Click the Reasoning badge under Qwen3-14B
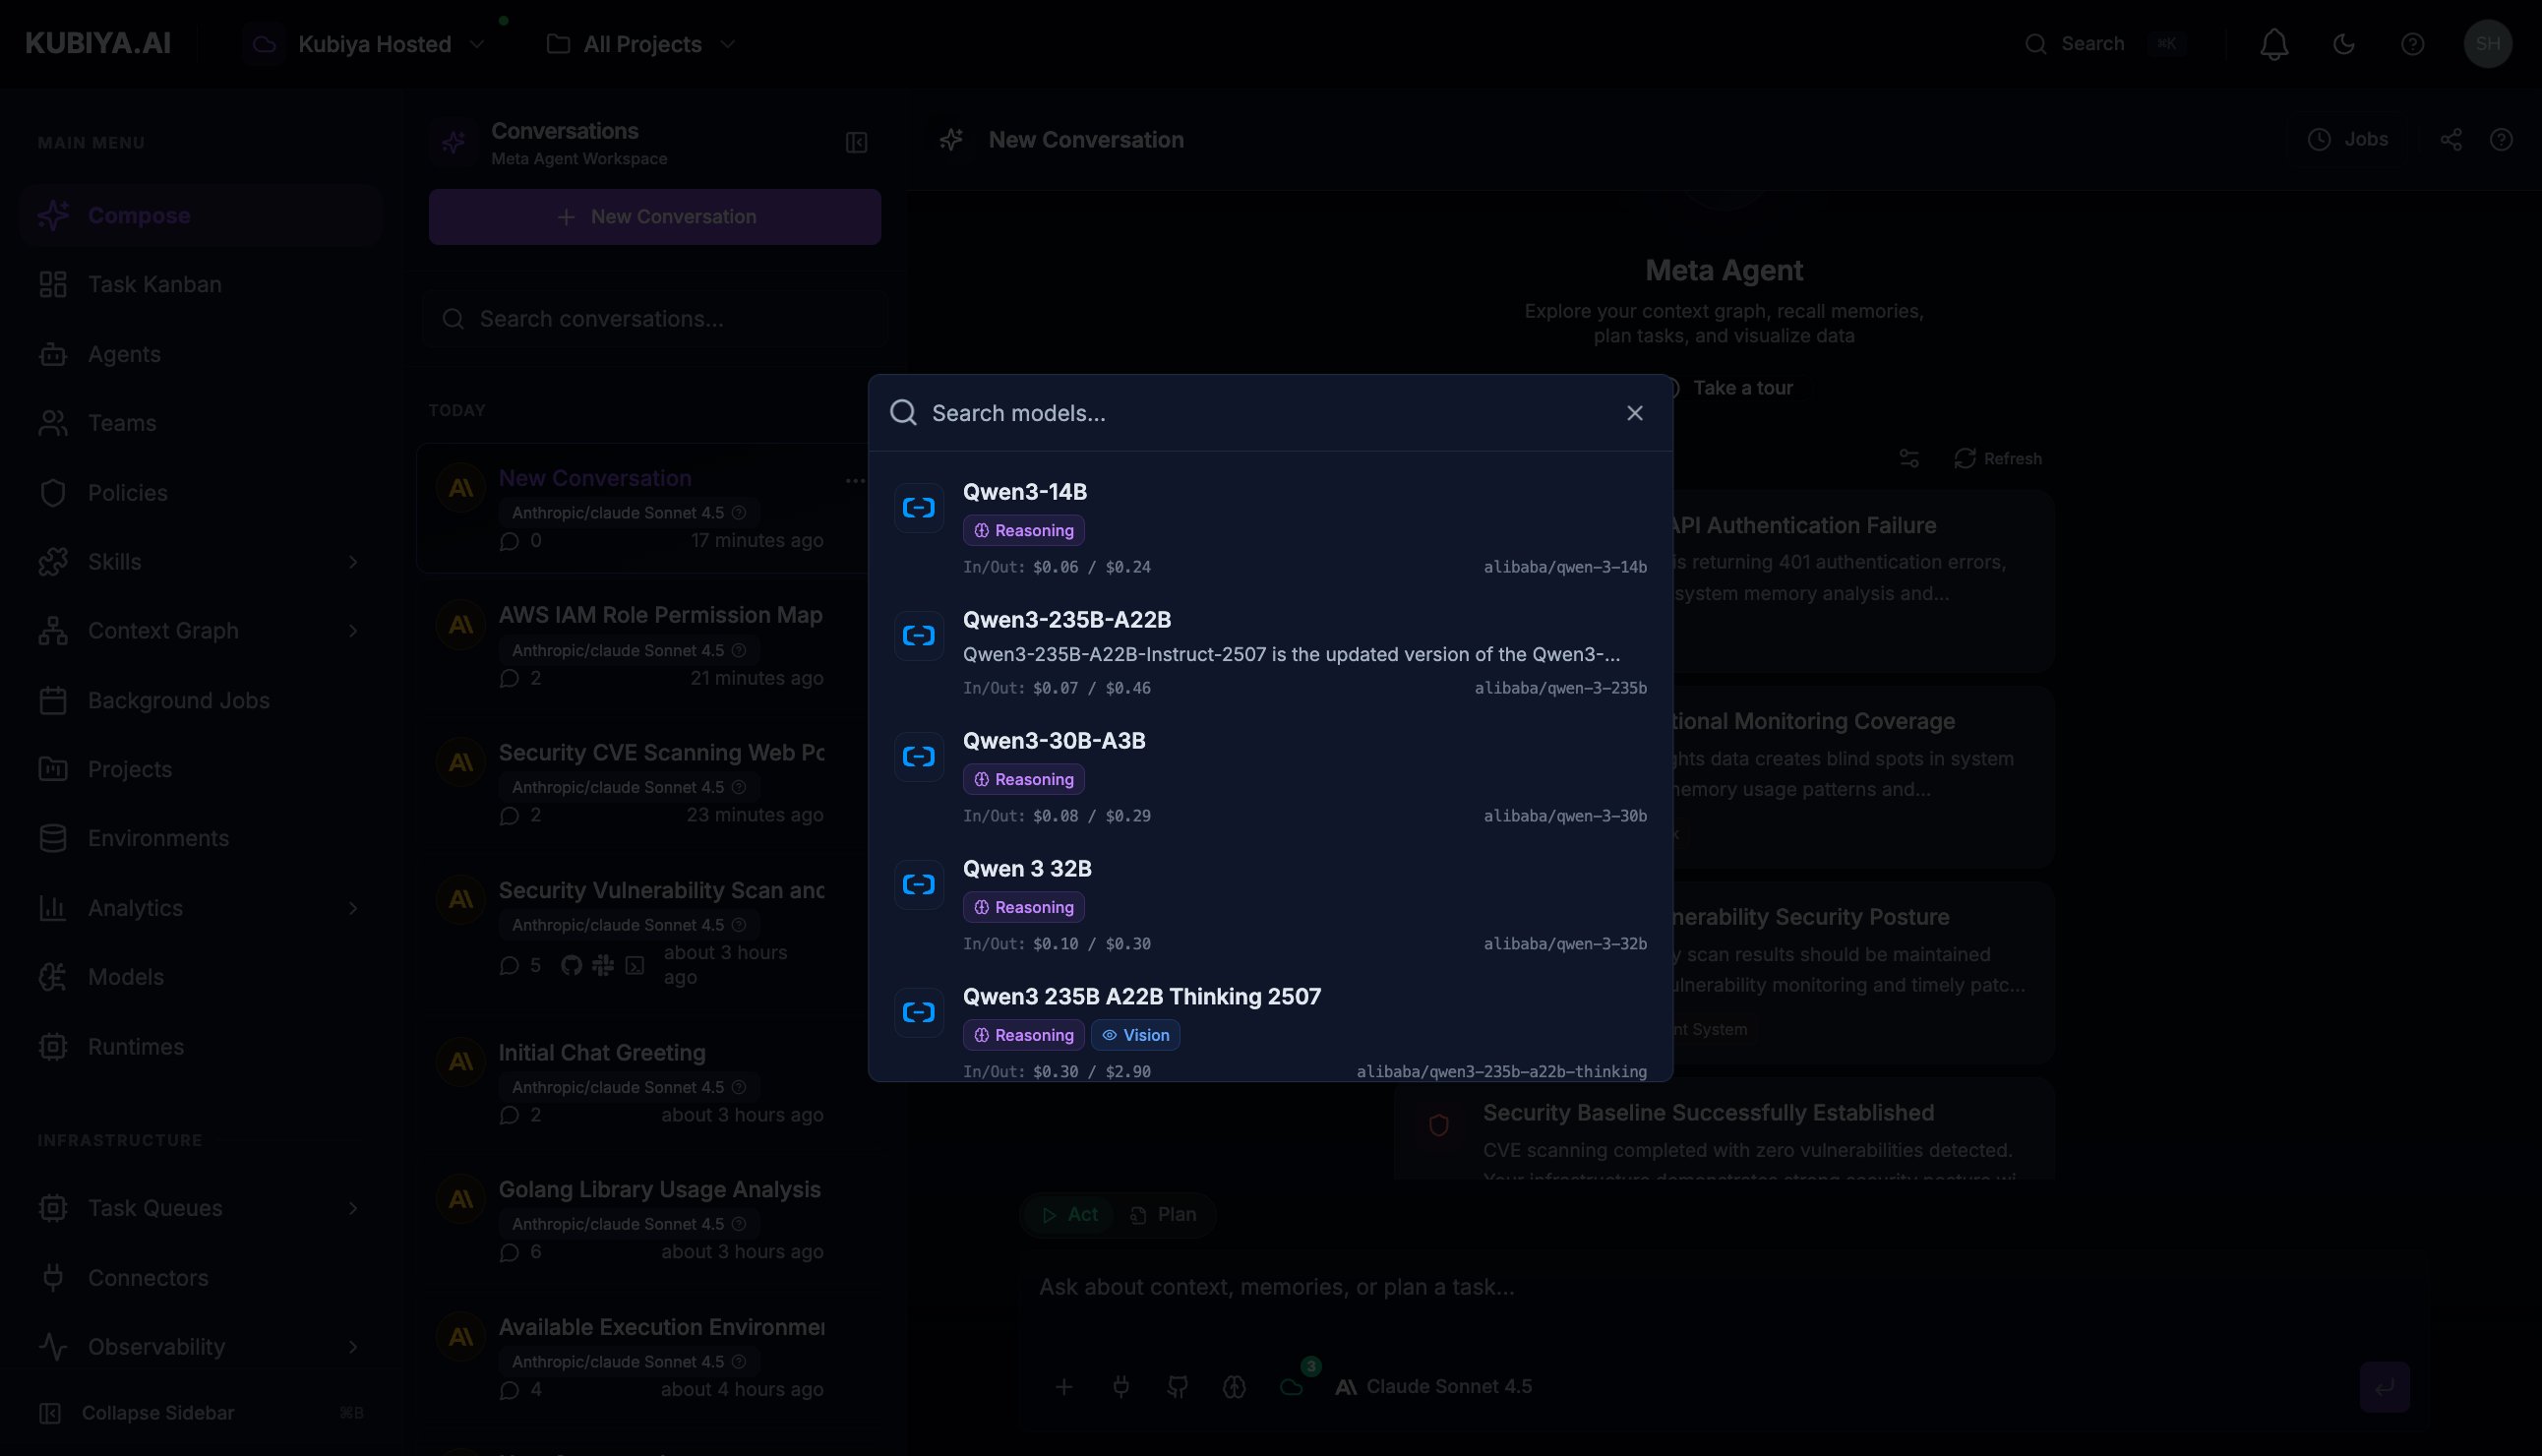 click(x=1023, y=530)
